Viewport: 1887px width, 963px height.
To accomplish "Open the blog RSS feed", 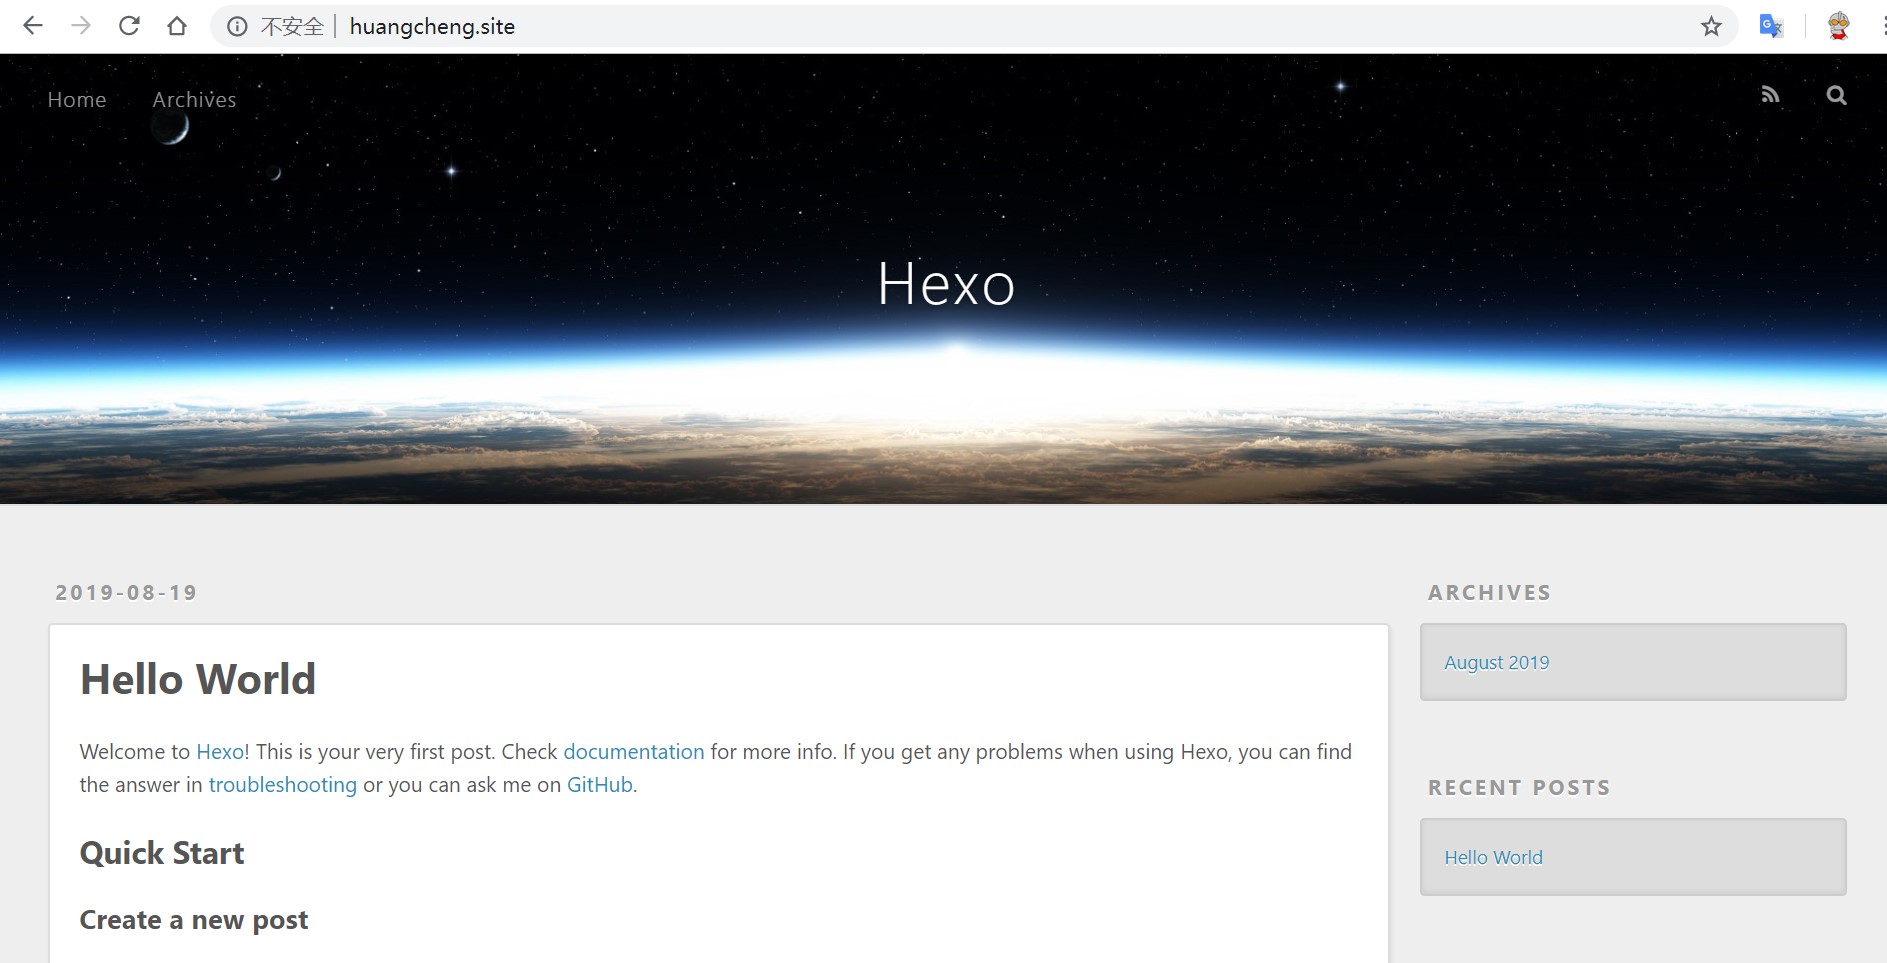I will [1770, 95].
